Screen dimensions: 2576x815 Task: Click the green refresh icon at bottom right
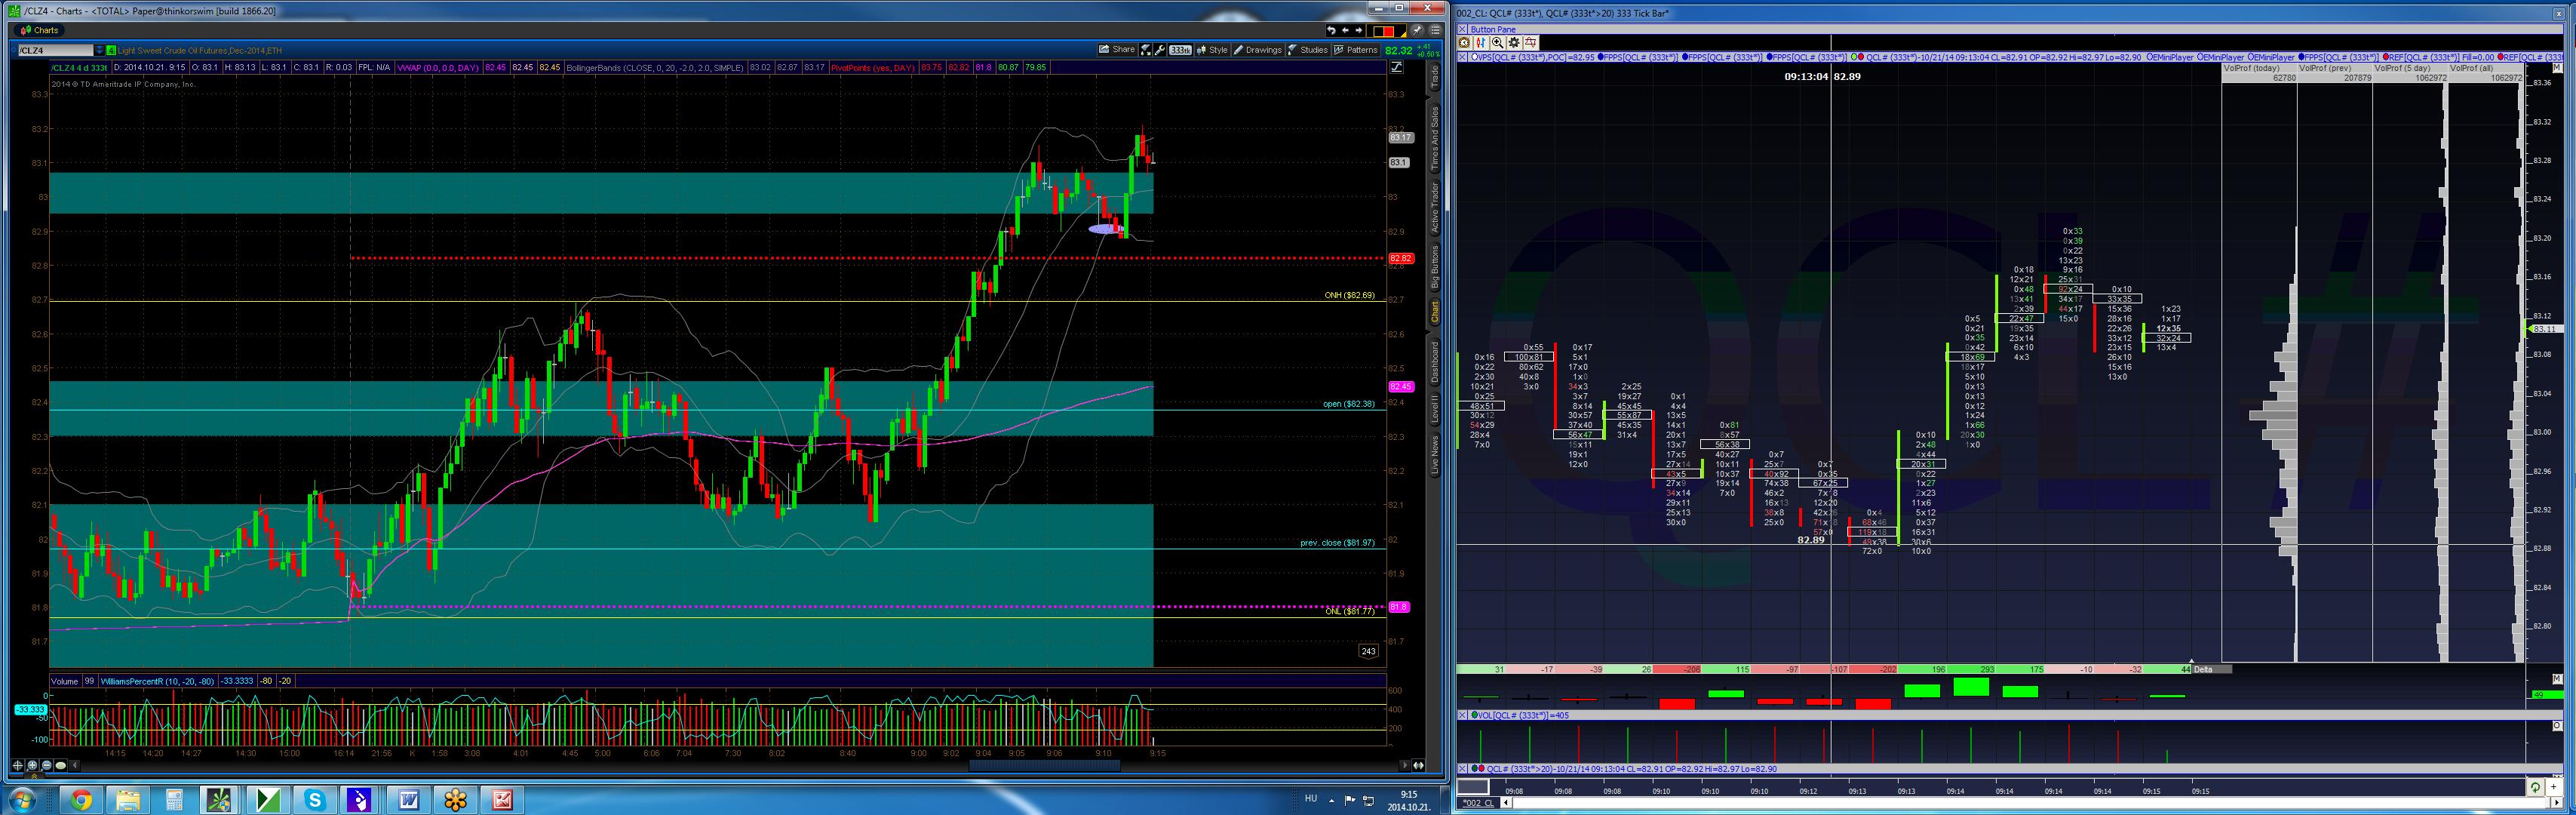click(x=2535, y=787)
